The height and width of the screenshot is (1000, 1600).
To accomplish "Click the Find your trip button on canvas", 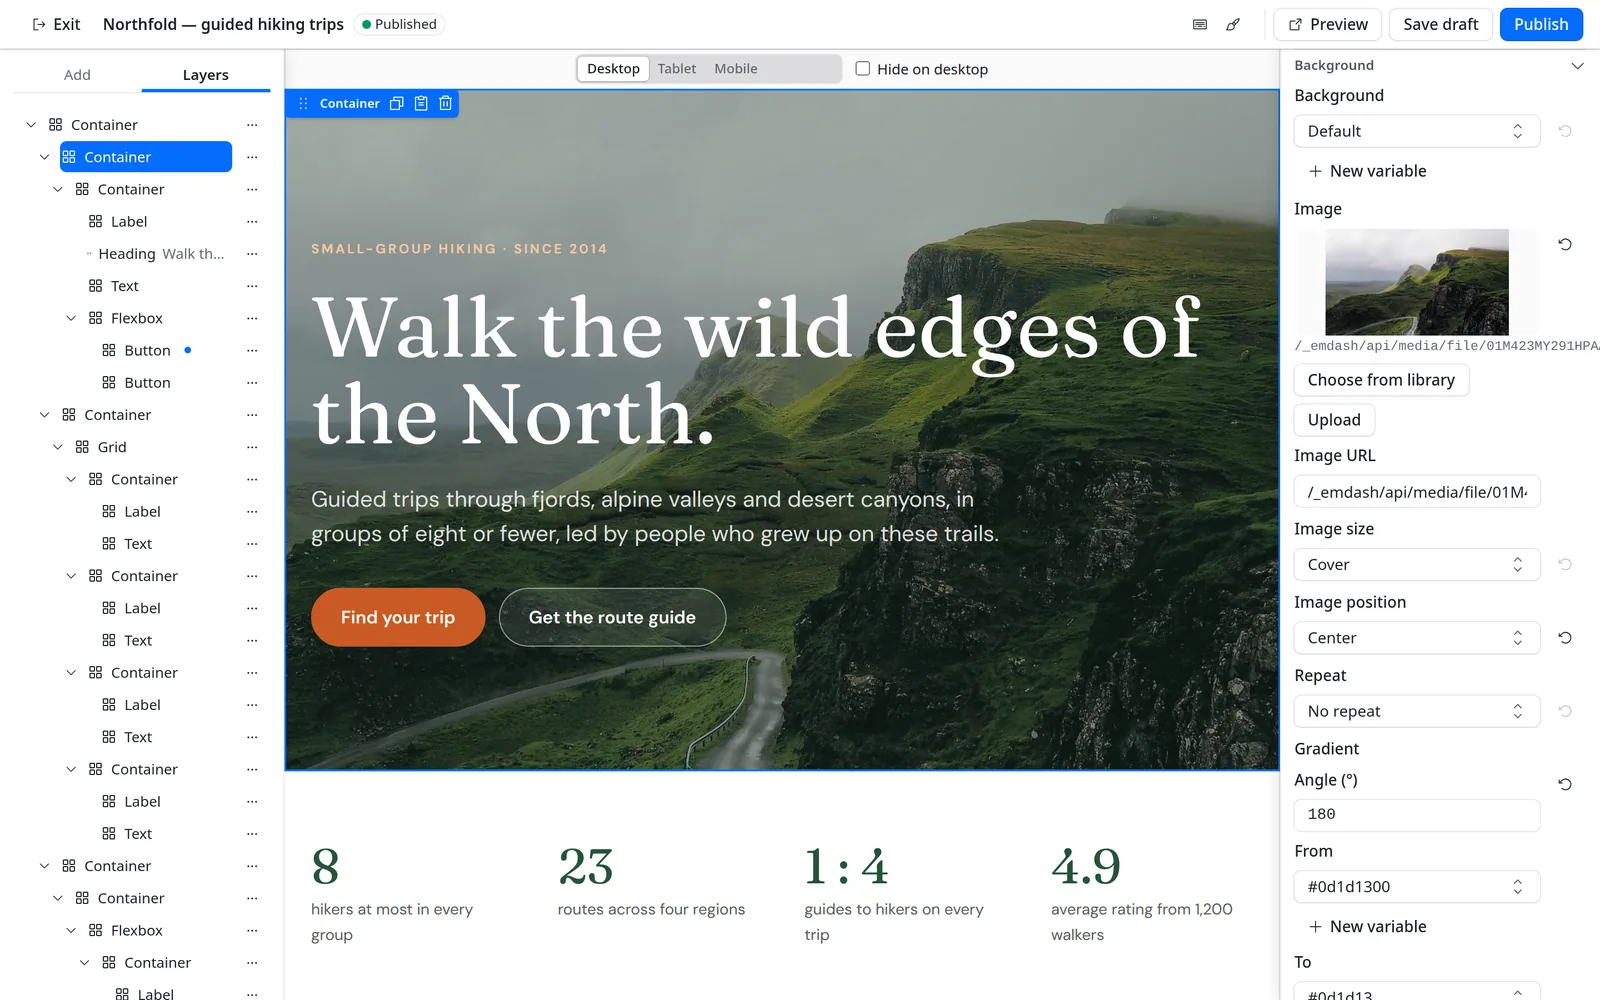I will 398,617.
